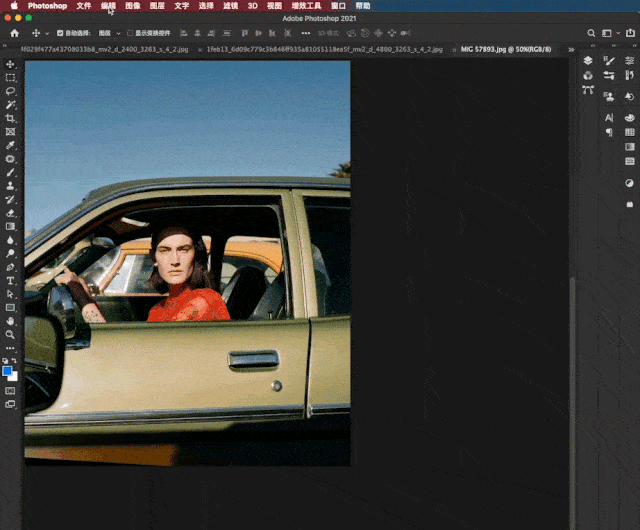Select the Move tool in left toolbar
Screen dimensions: 640x530
point(10,65)
